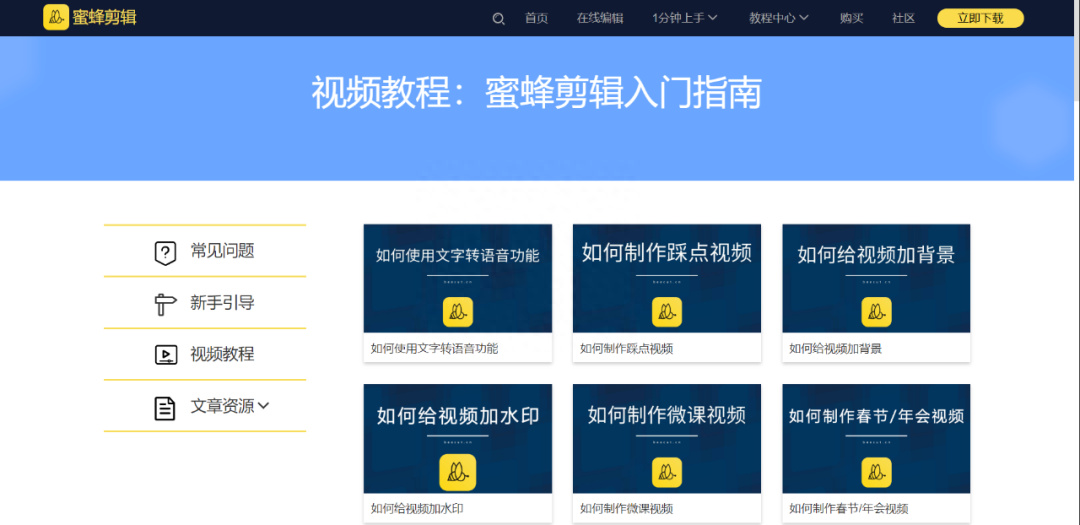The image size is (1080, 525).
Task: Open 在线编辑 navigation item
Action: (x=600, y=19)
